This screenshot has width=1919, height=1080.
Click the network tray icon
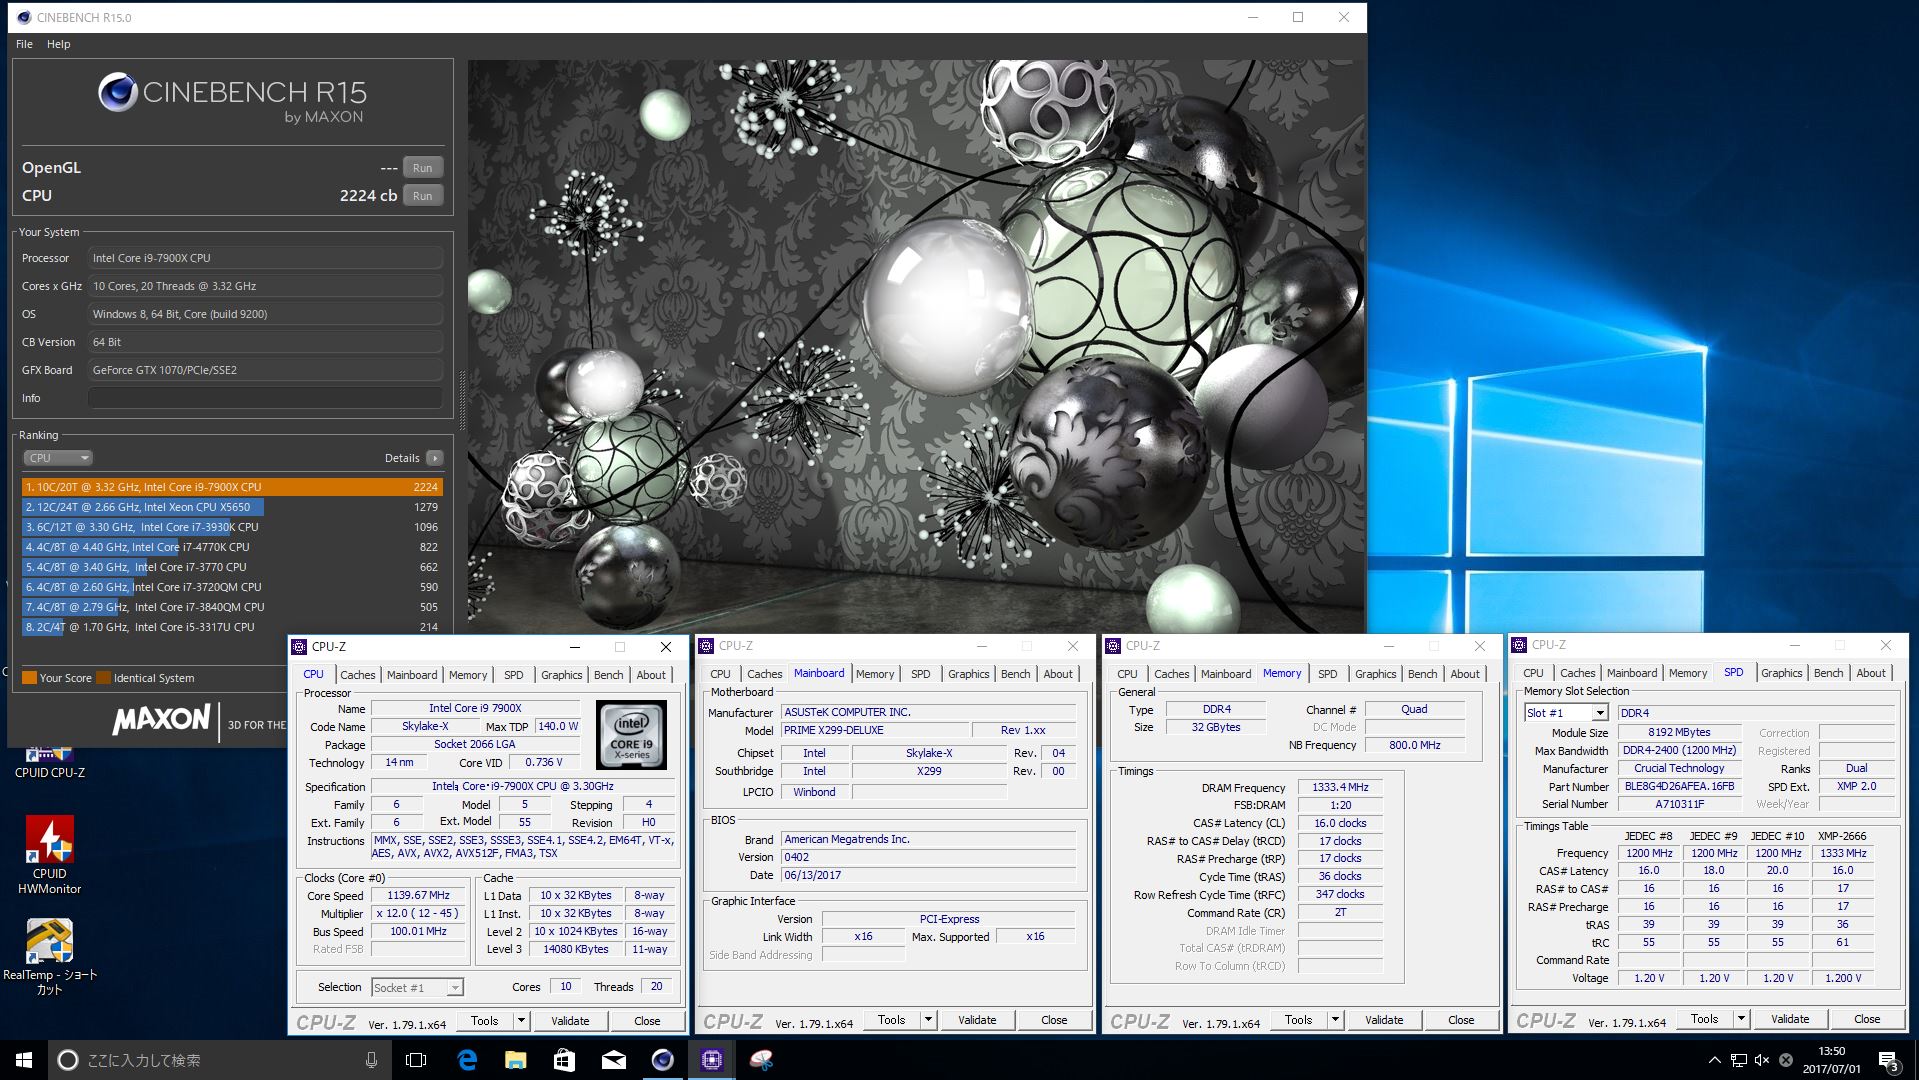pyautogui.click(x=1739, y=1060)
